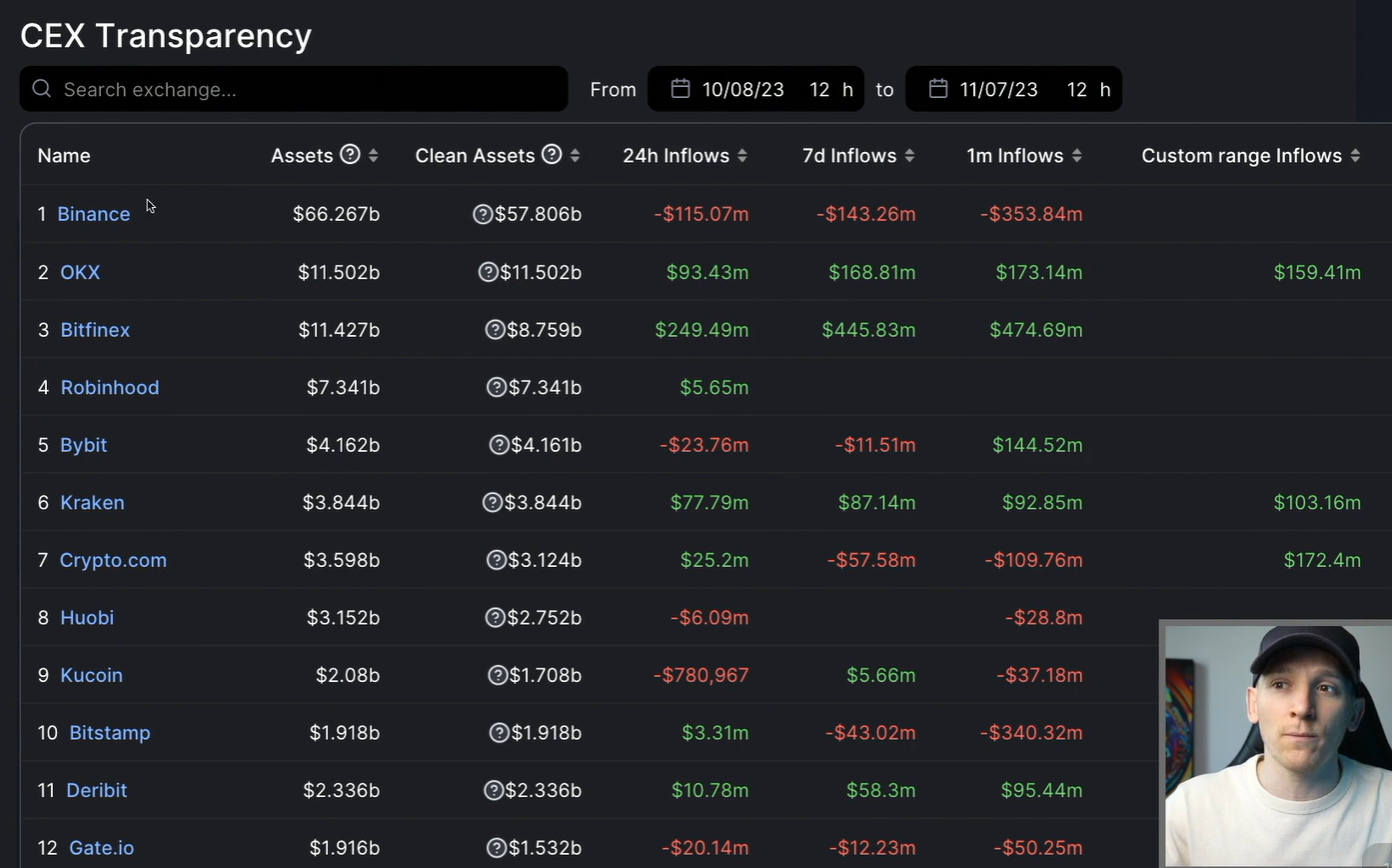1392x868 pixels.
Task: Sort table by Clean Assets column arrows
Action: (x=575, y=155)
